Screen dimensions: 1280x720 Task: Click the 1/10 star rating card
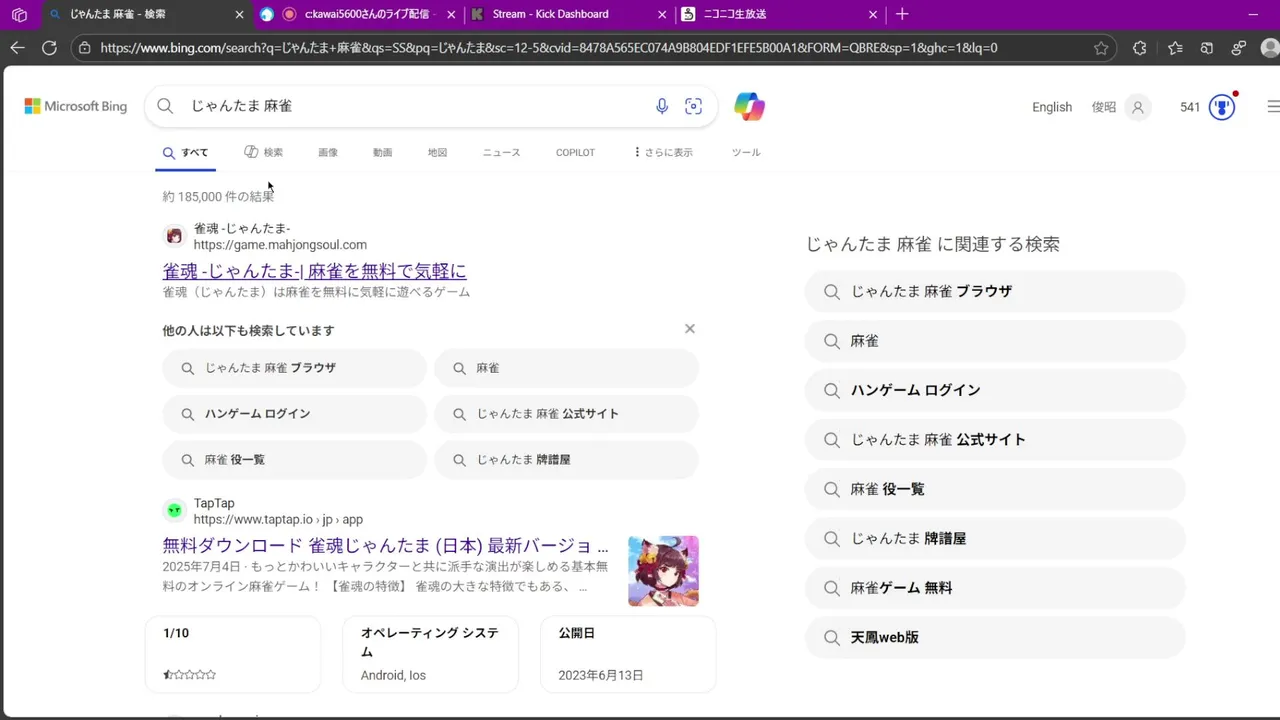233,654
